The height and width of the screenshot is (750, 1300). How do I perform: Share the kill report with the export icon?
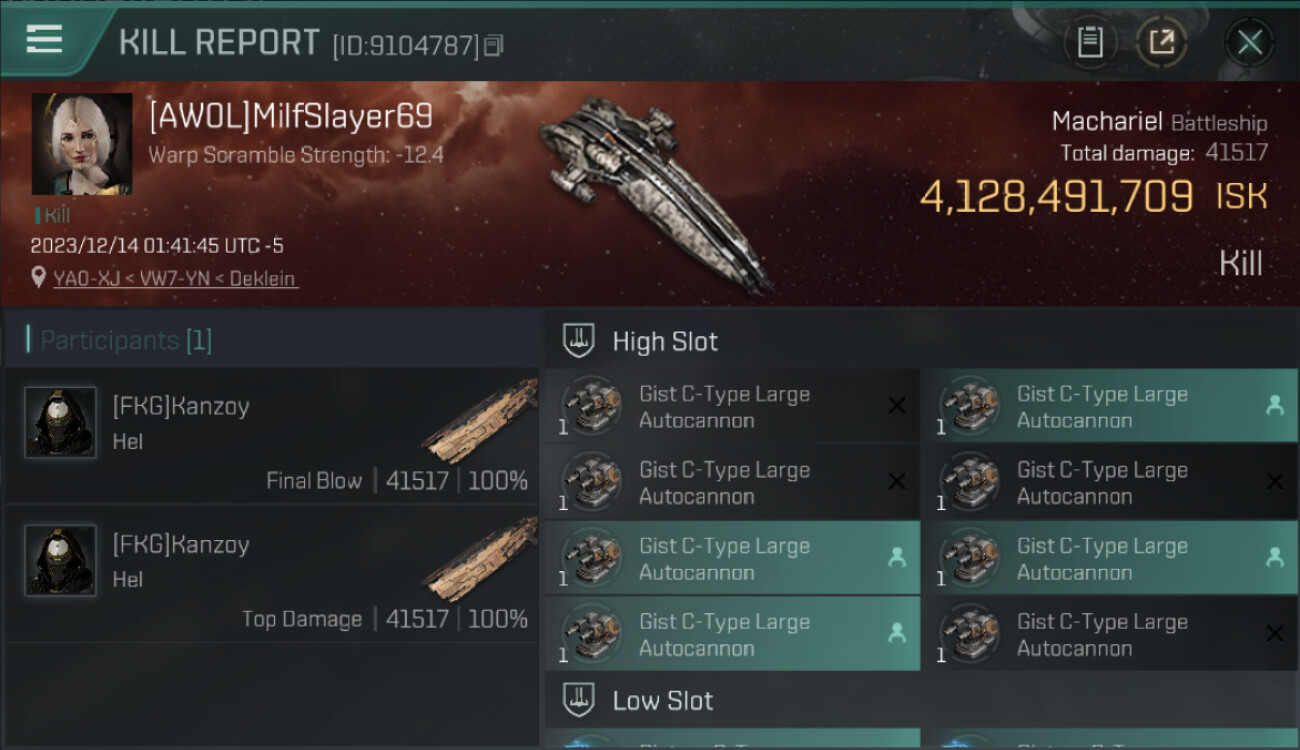pos(1161,42)
